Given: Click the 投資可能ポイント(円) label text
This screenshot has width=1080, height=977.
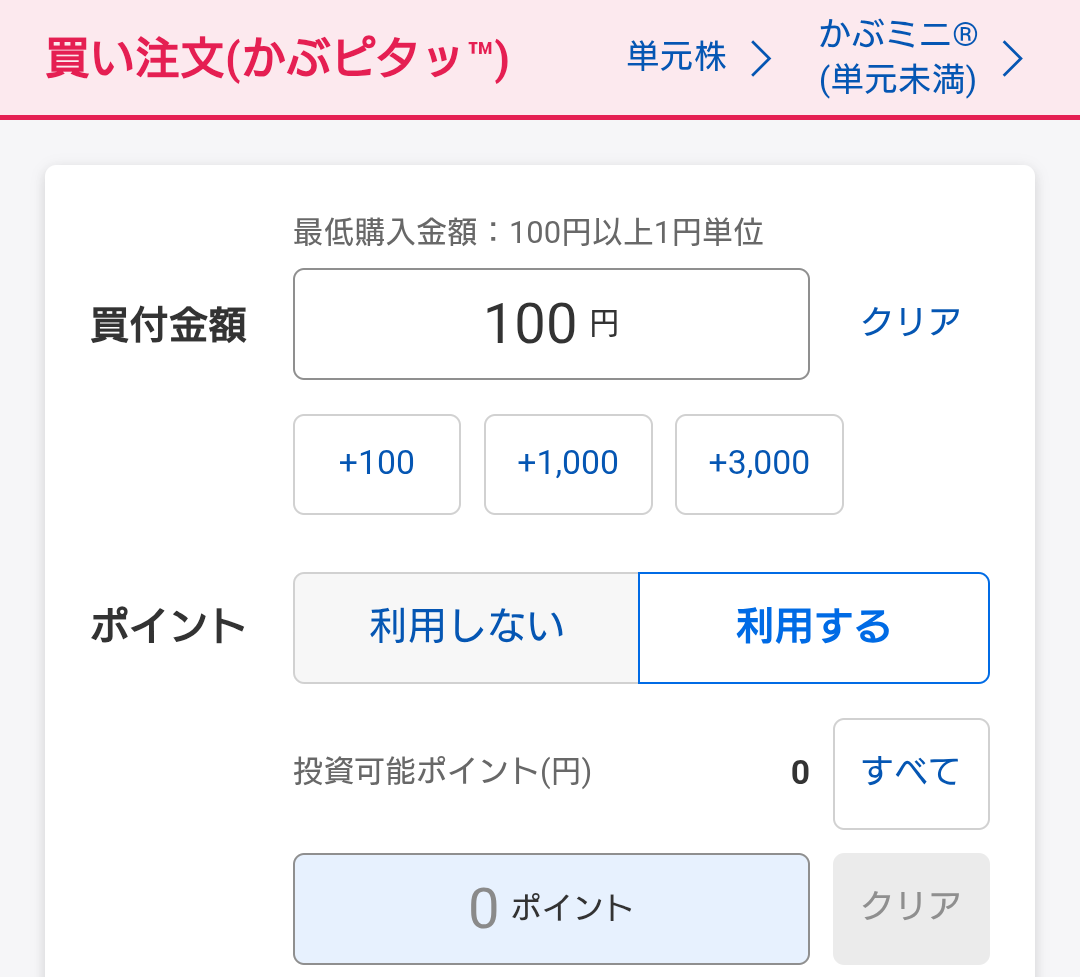Looking at the screenshot, I should point(442,772).
